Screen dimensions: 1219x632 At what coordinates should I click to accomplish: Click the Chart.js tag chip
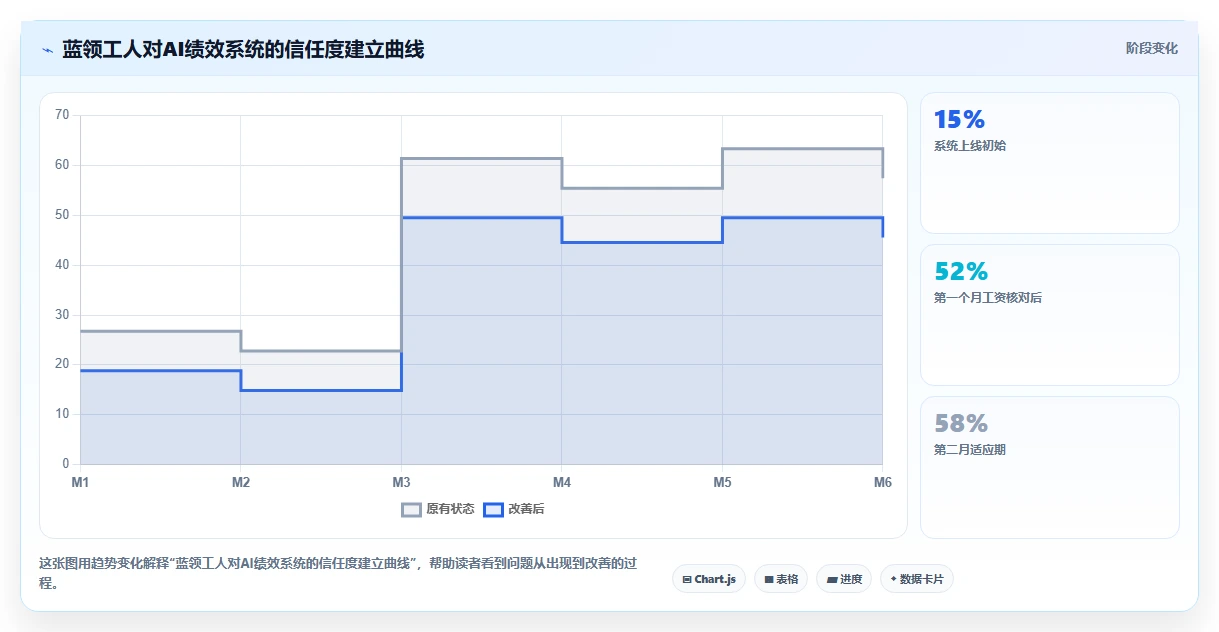709,579
